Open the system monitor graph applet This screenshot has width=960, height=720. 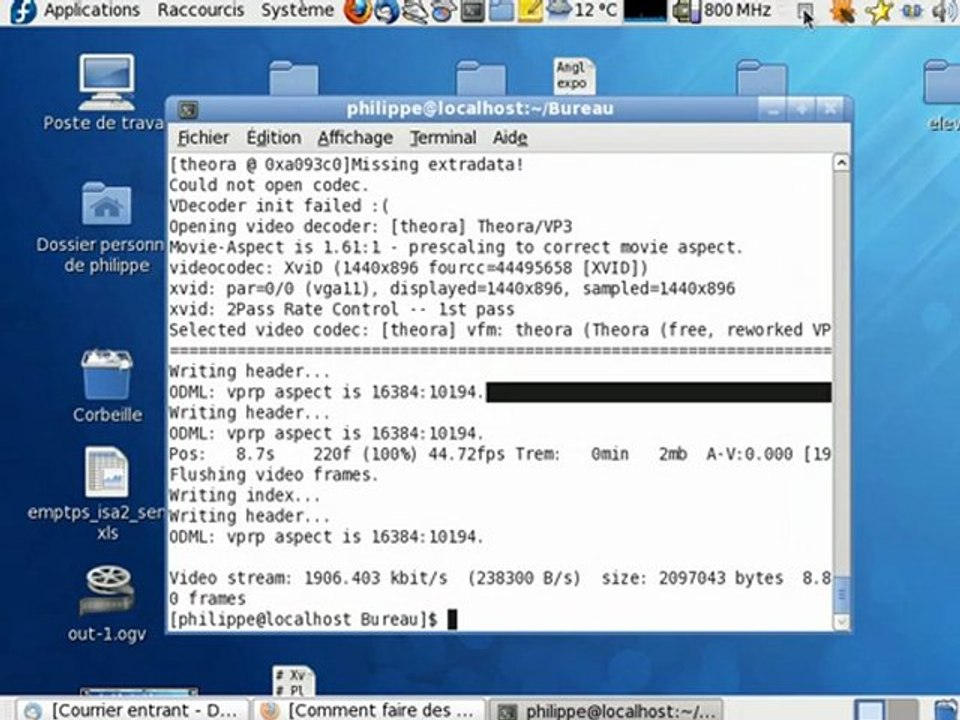tap(644, 11)
